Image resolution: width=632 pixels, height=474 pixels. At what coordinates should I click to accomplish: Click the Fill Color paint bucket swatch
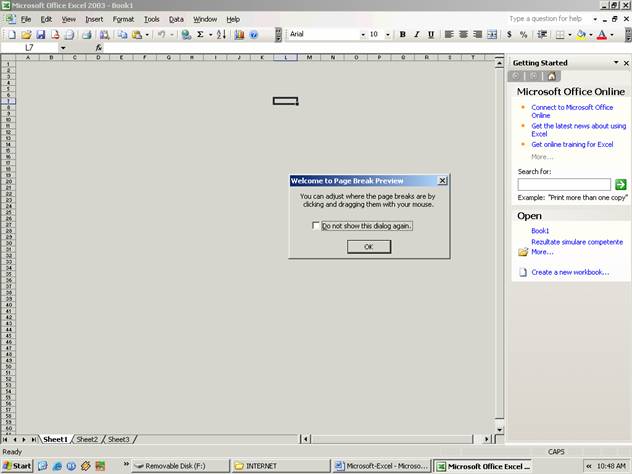[x=581, y=35]
